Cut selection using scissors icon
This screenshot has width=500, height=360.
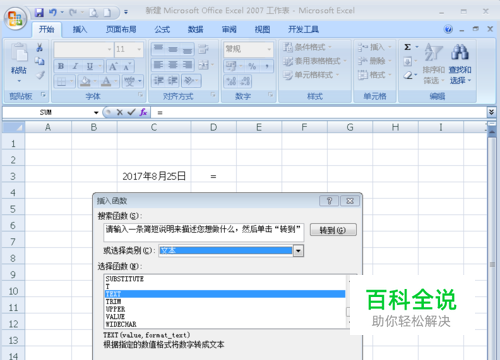tap(40, 48)
